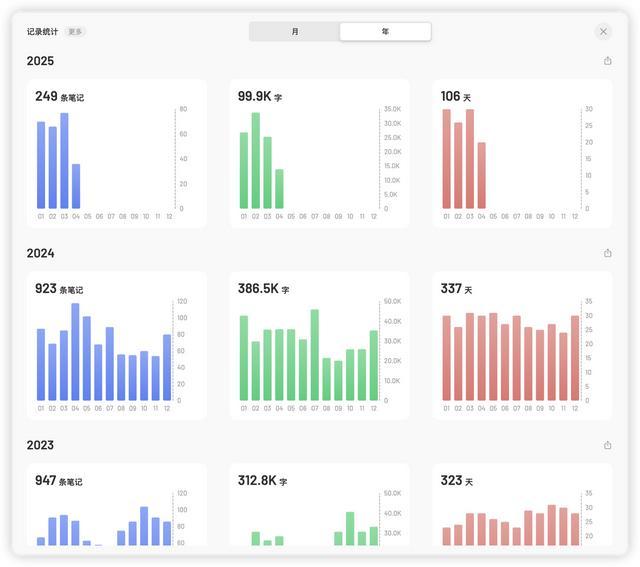
Task: Click the 337 天 total
Action: [456, 289]
